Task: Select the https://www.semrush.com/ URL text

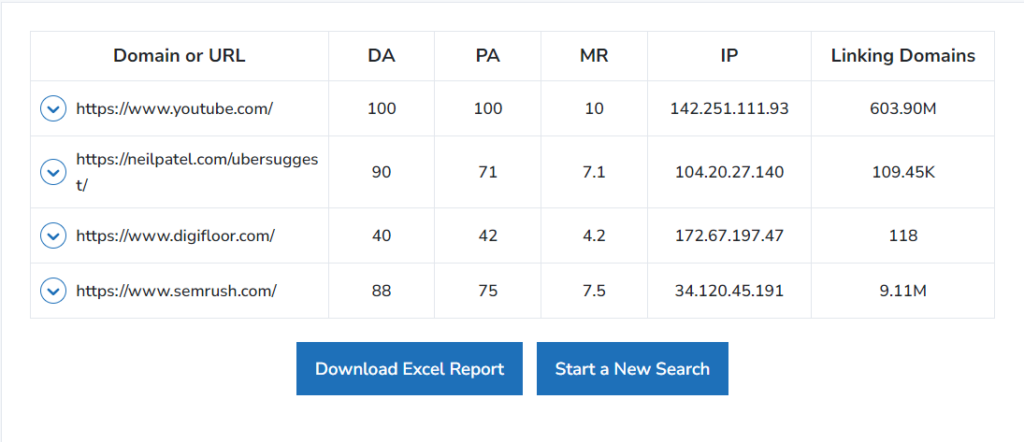Action: 176,291
